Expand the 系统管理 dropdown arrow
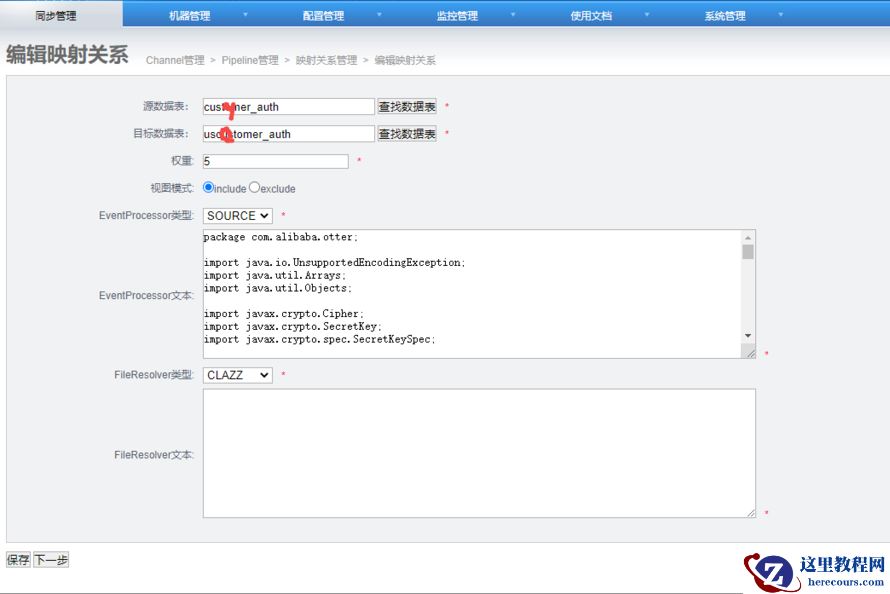890x594 pixels. click(780, 14)
